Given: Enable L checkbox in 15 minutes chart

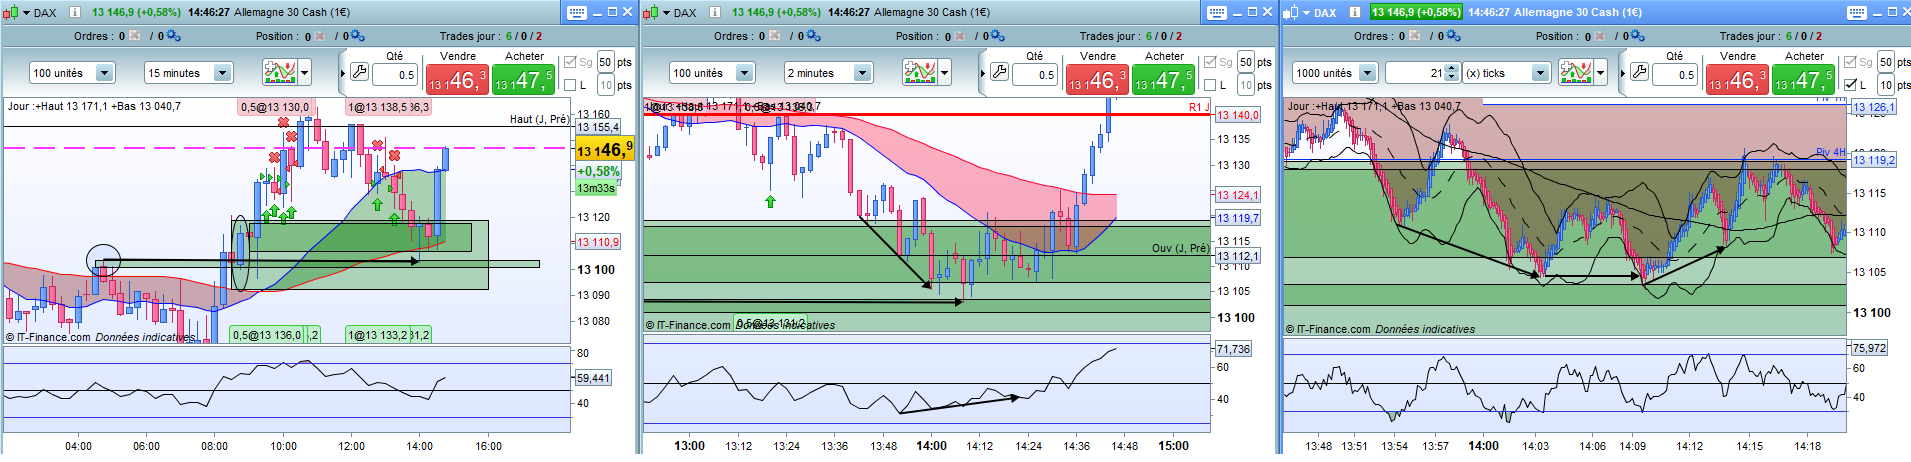Looking at the screenshot, I should tap(570, 85).
